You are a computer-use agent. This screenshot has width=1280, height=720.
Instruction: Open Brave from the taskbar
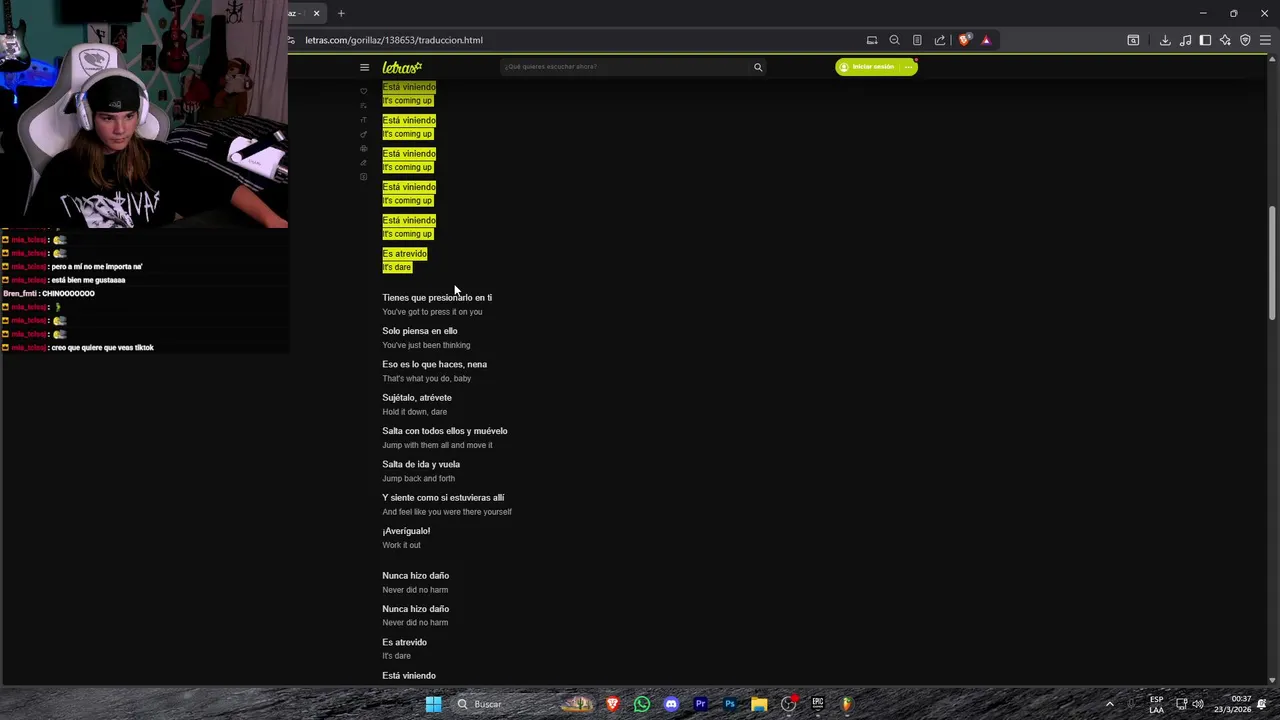(613, 704)
